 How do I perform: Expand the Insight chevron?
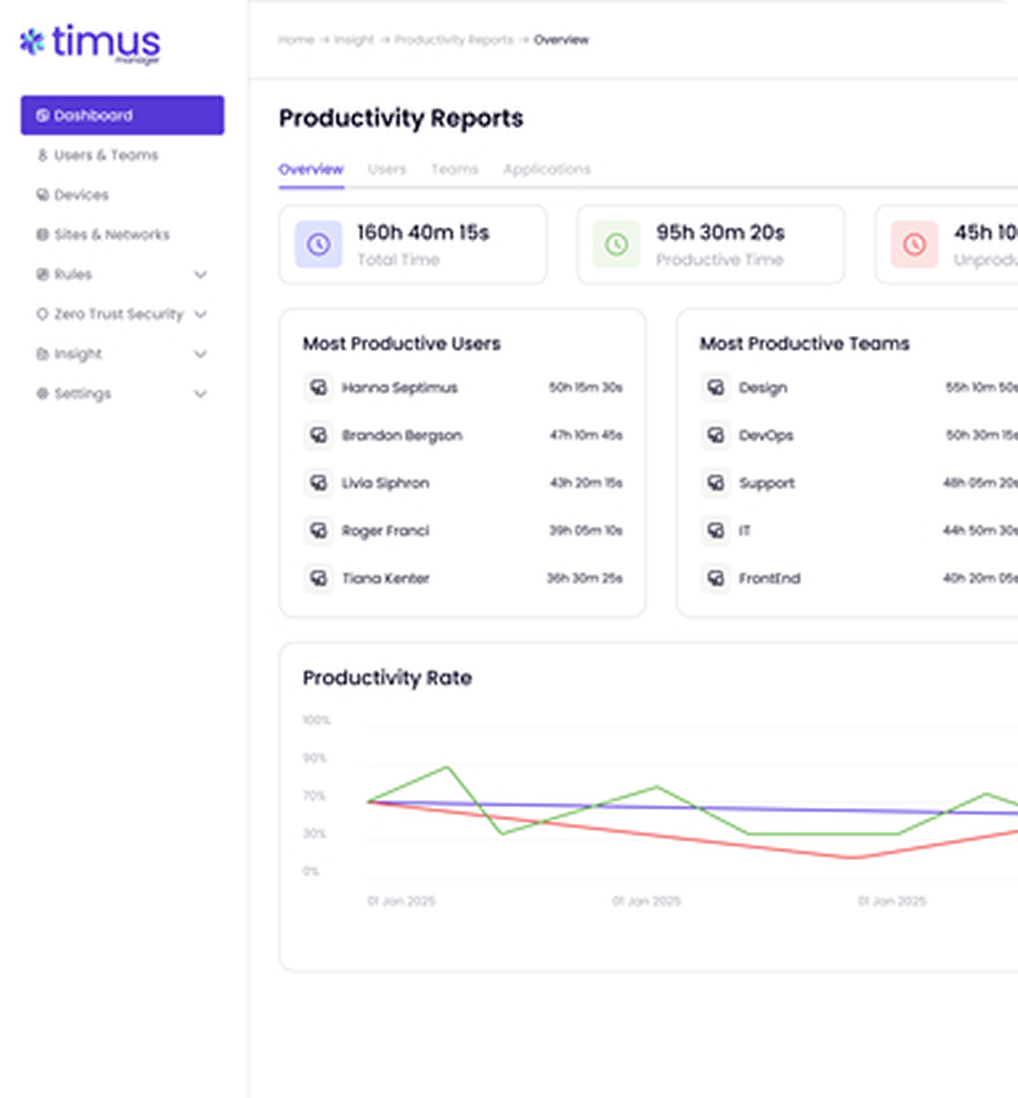click(200, 354)
